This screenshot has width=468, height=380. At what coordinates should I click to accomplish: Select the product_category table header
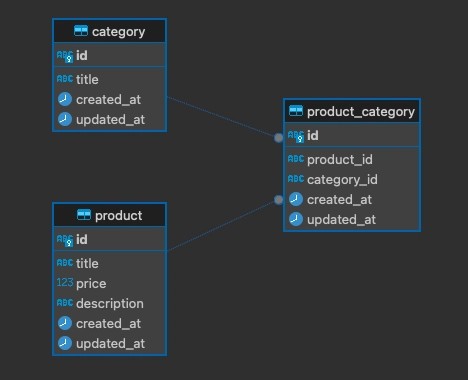(352, 111)
